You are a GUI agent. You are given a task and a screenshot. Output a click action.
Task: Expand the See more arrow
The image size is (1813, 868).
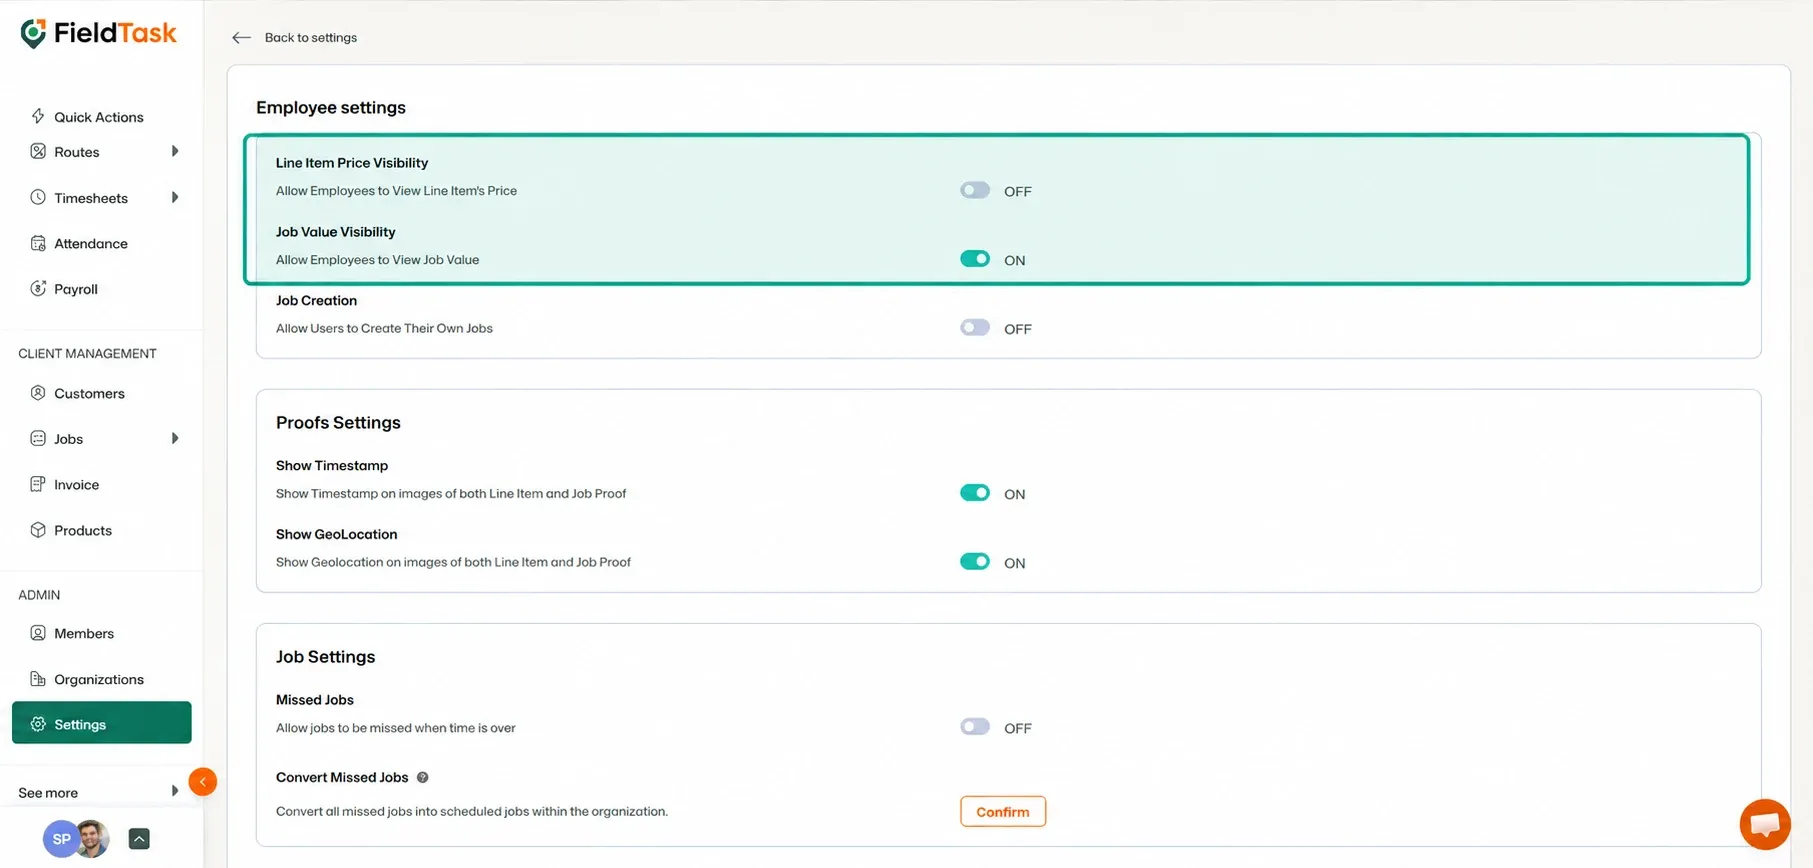click(x=175, y=791)
